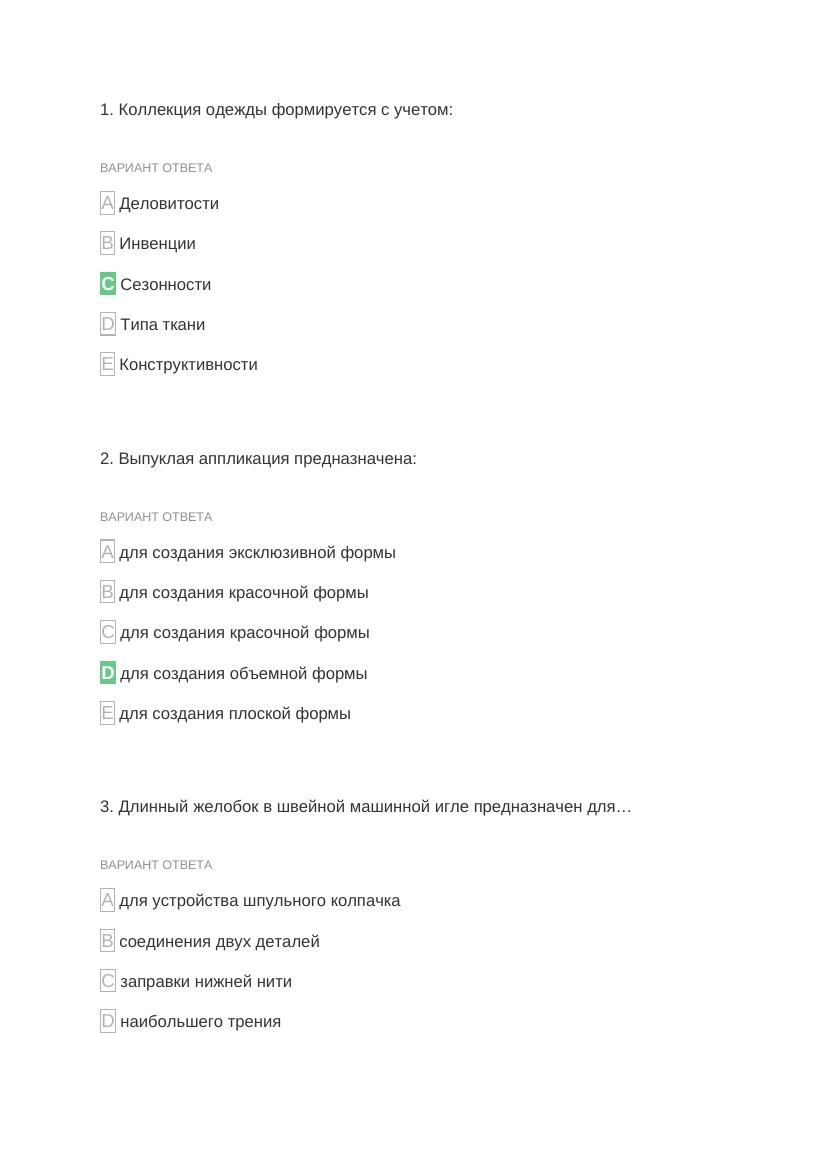
Task: Click highlighted D box for объемной формы
Action: (x=108, y=673)
